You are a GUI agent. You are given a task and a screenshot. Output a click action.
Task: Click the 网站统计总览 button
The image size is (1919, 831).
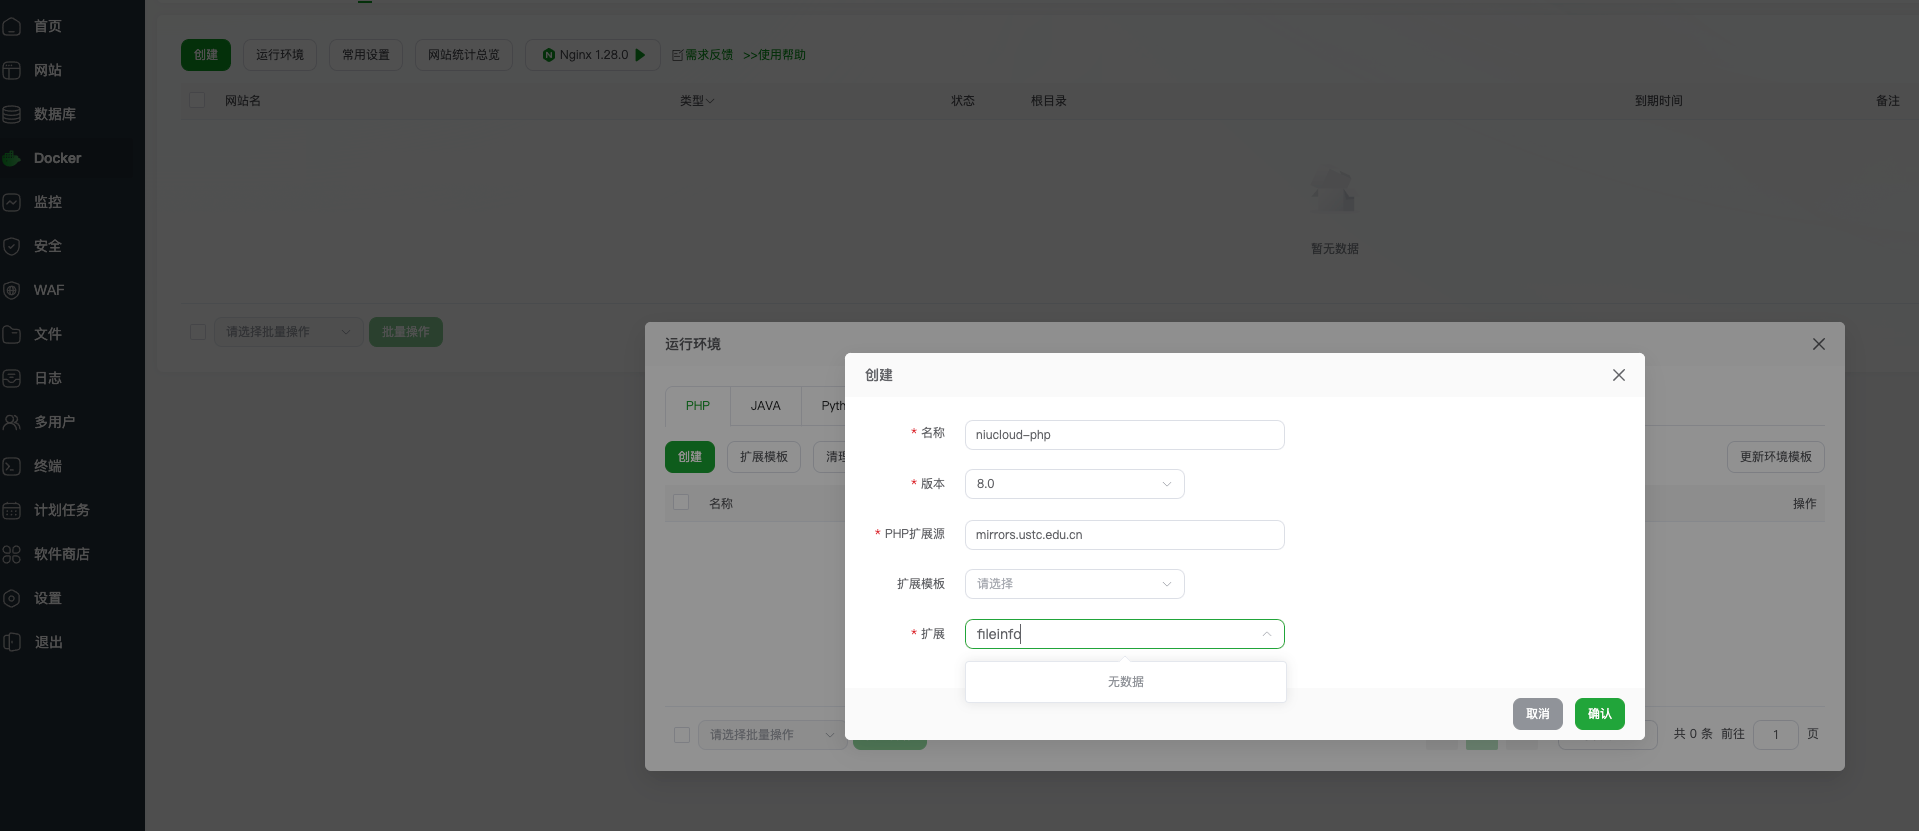[x=464, y=55]
